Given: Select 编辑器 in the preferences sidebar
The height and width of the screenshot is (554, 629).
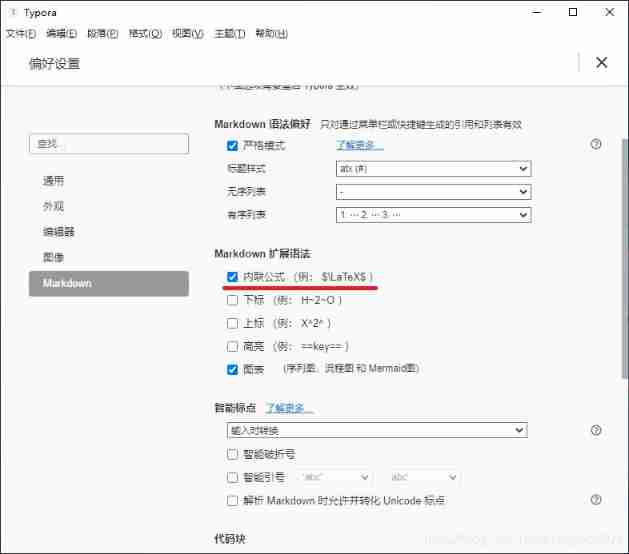Looking at the screenshot, I should pyautogui.click(x=59, y=232).
